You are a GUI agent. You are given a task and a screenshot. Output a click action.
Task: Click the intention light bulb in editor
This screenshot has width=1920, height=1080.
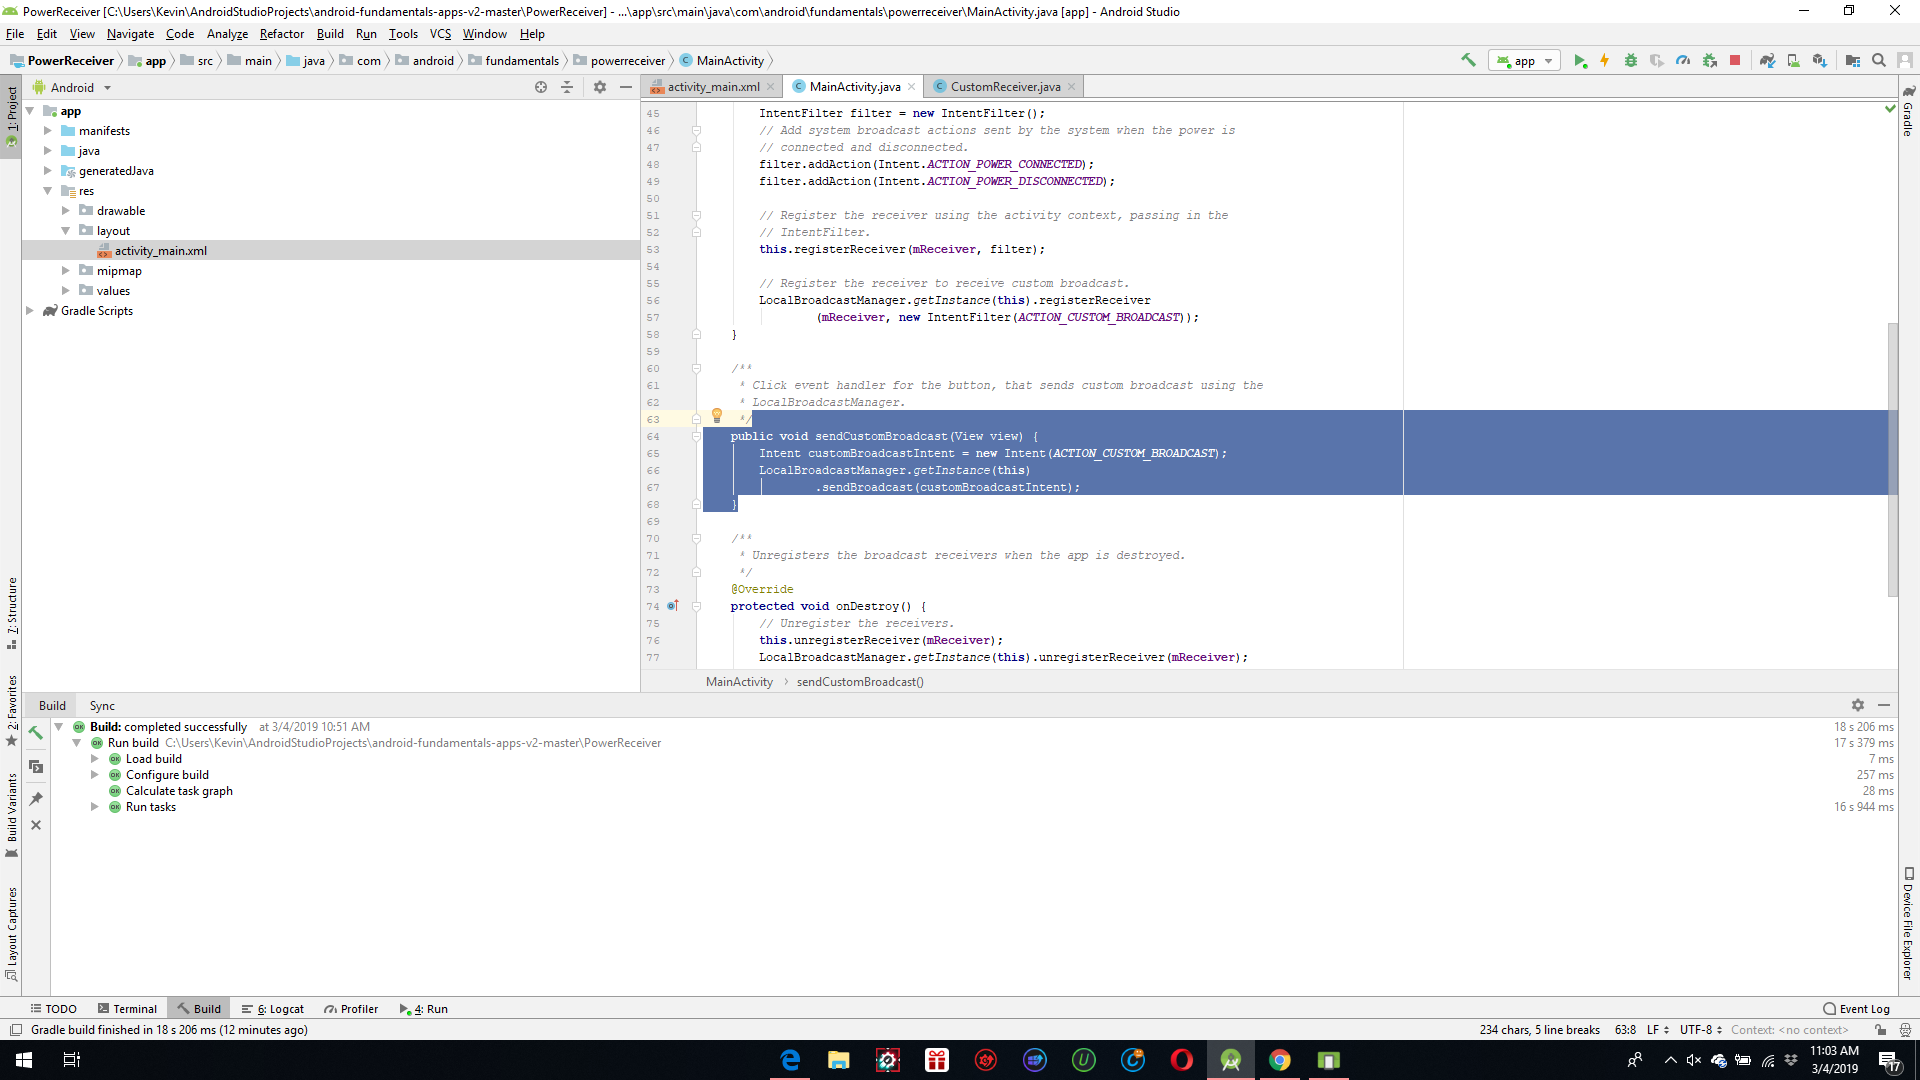[x=717, y=416]
